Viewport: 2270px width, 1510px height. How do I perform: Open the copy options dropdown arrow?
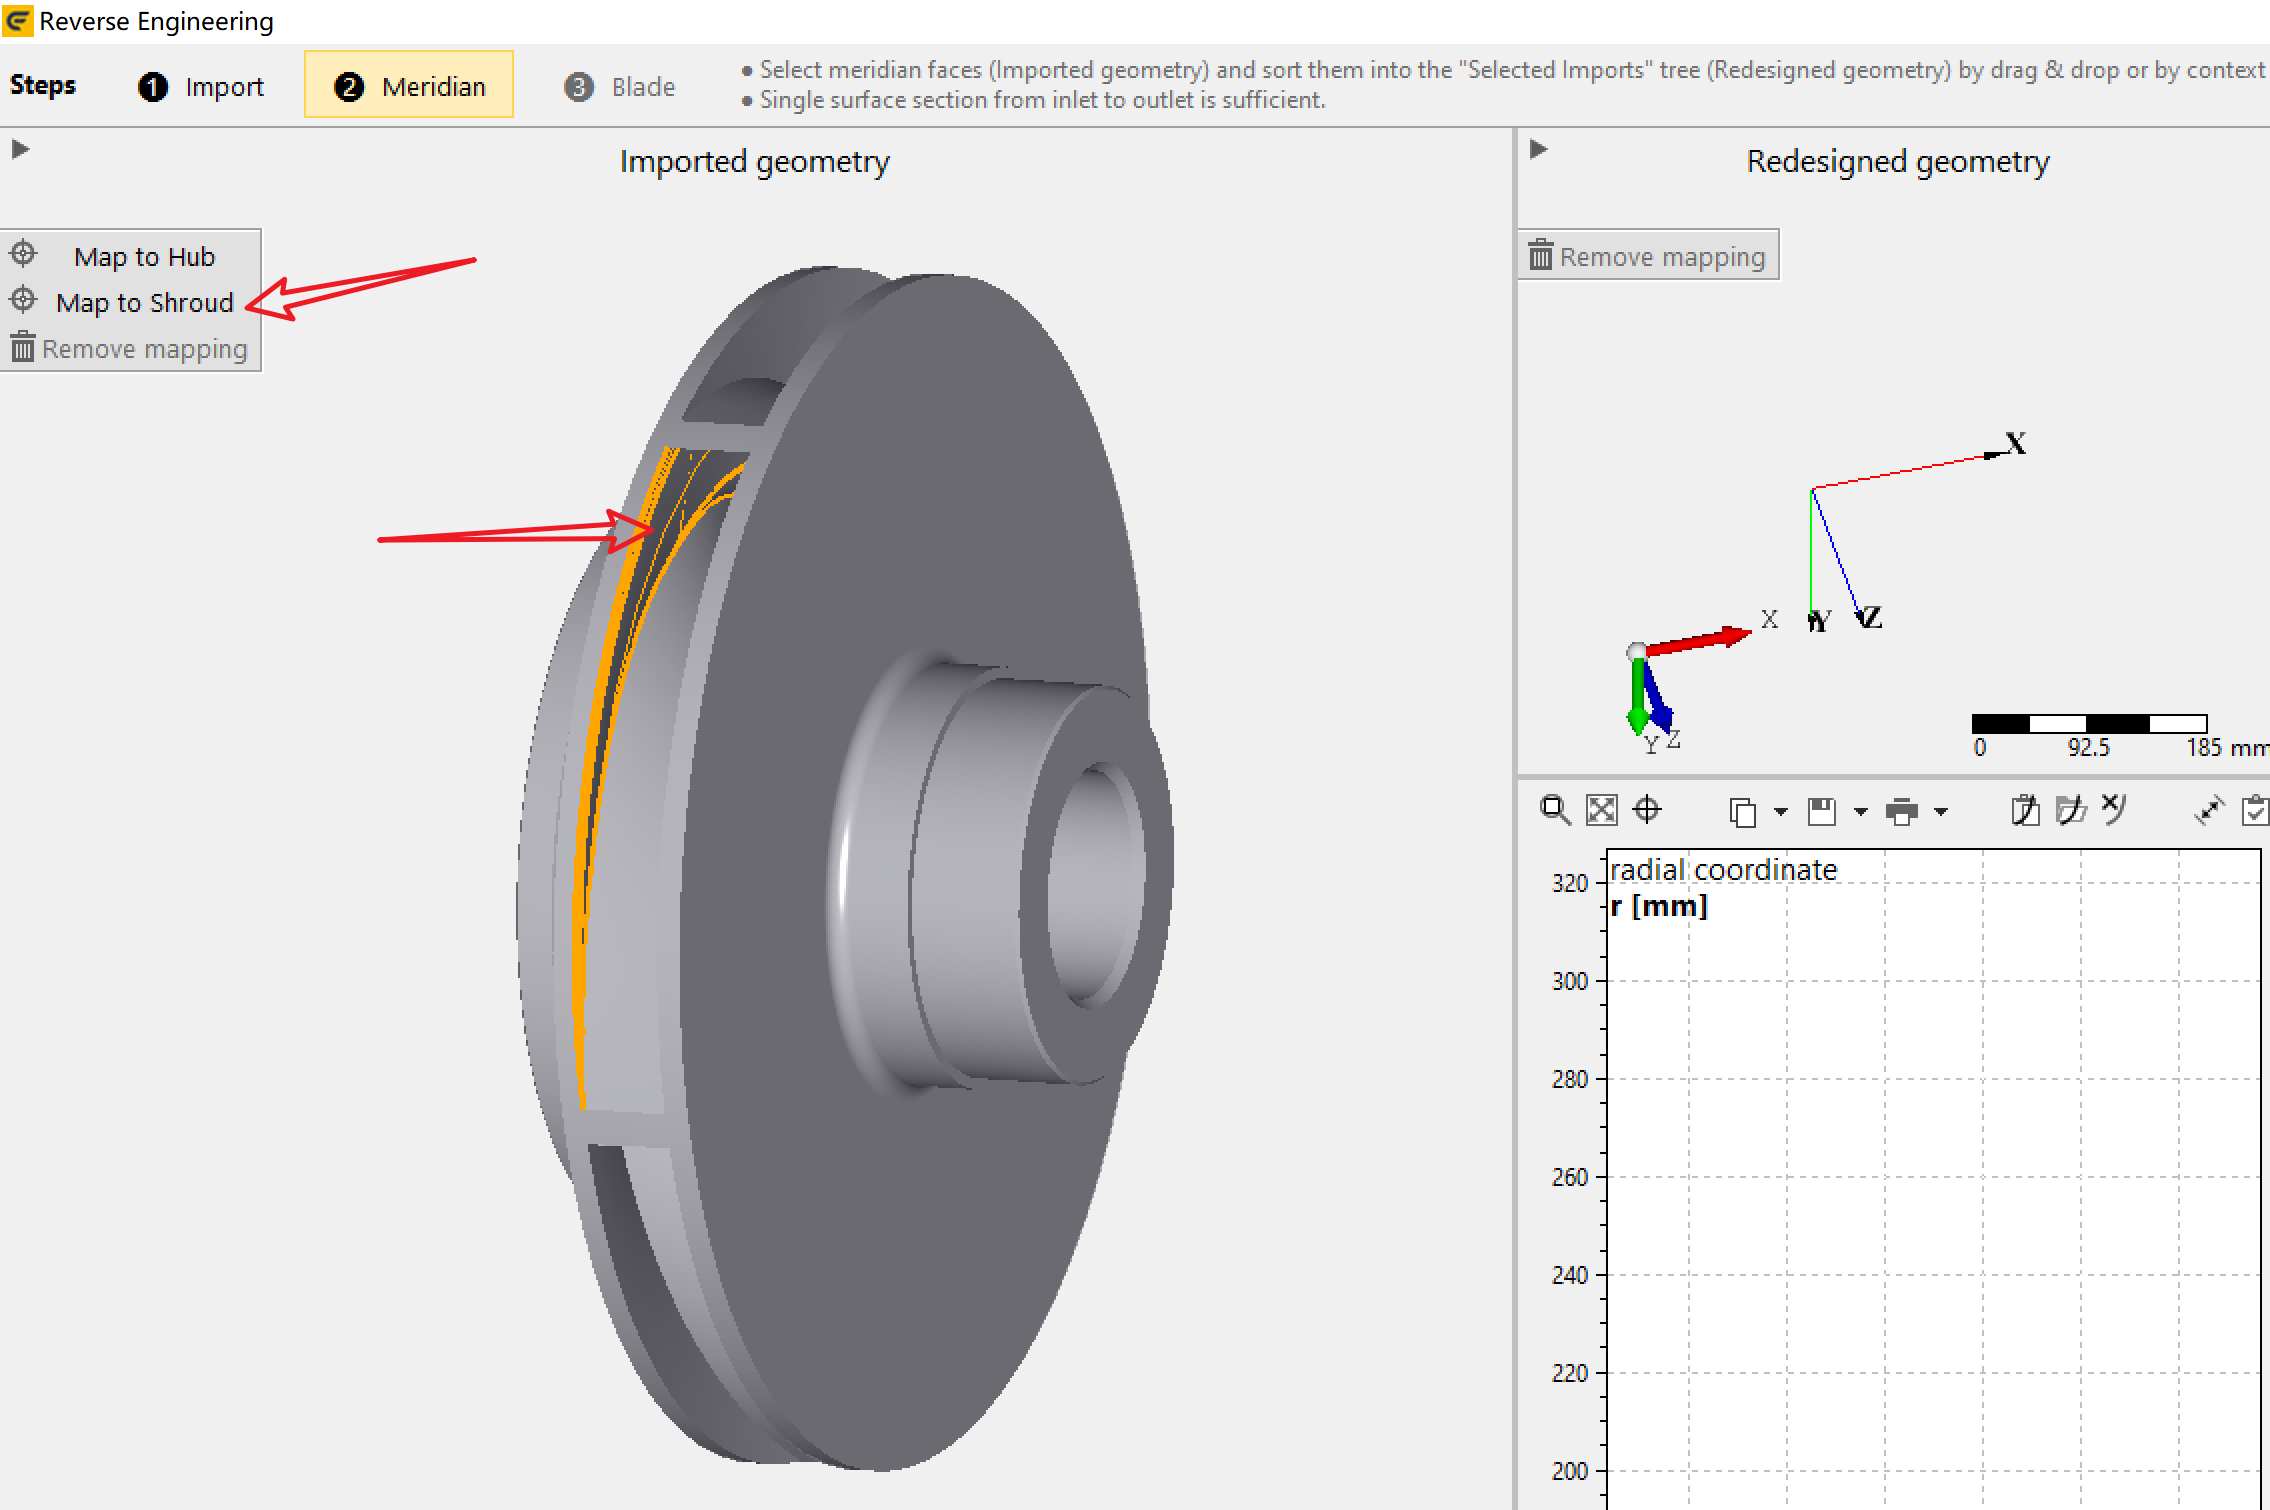coord(1781,811)
